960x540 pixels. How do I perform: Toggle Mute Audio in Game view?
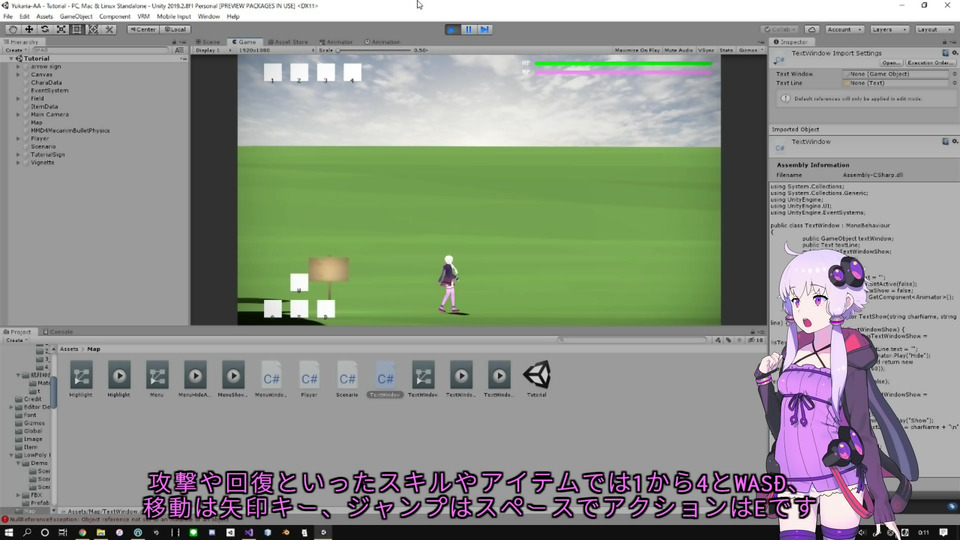point(678,50)
